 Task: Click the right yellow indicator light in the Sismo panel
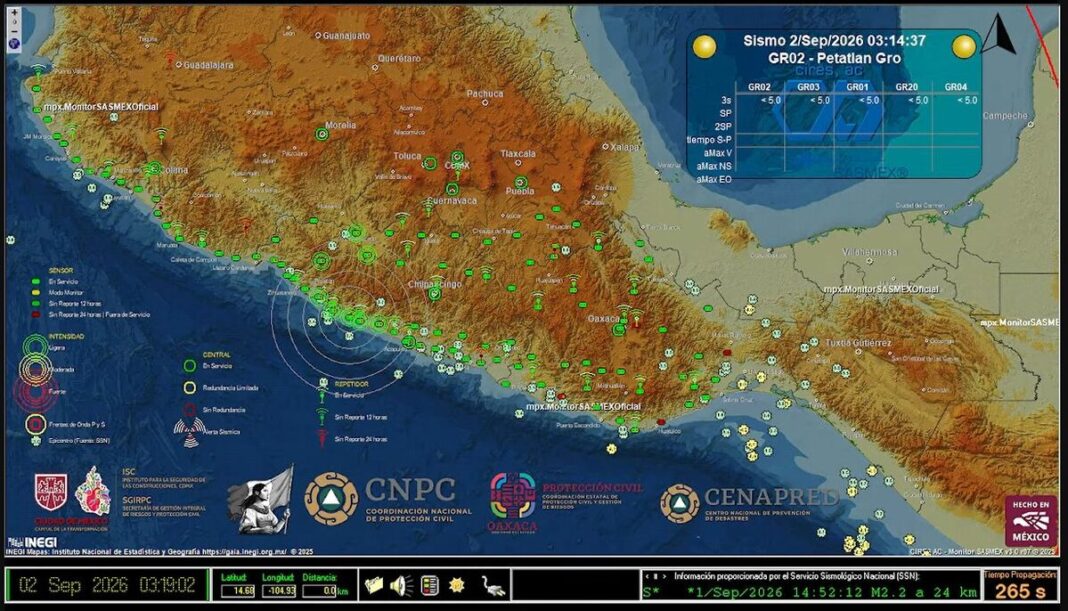pos(964,47)
